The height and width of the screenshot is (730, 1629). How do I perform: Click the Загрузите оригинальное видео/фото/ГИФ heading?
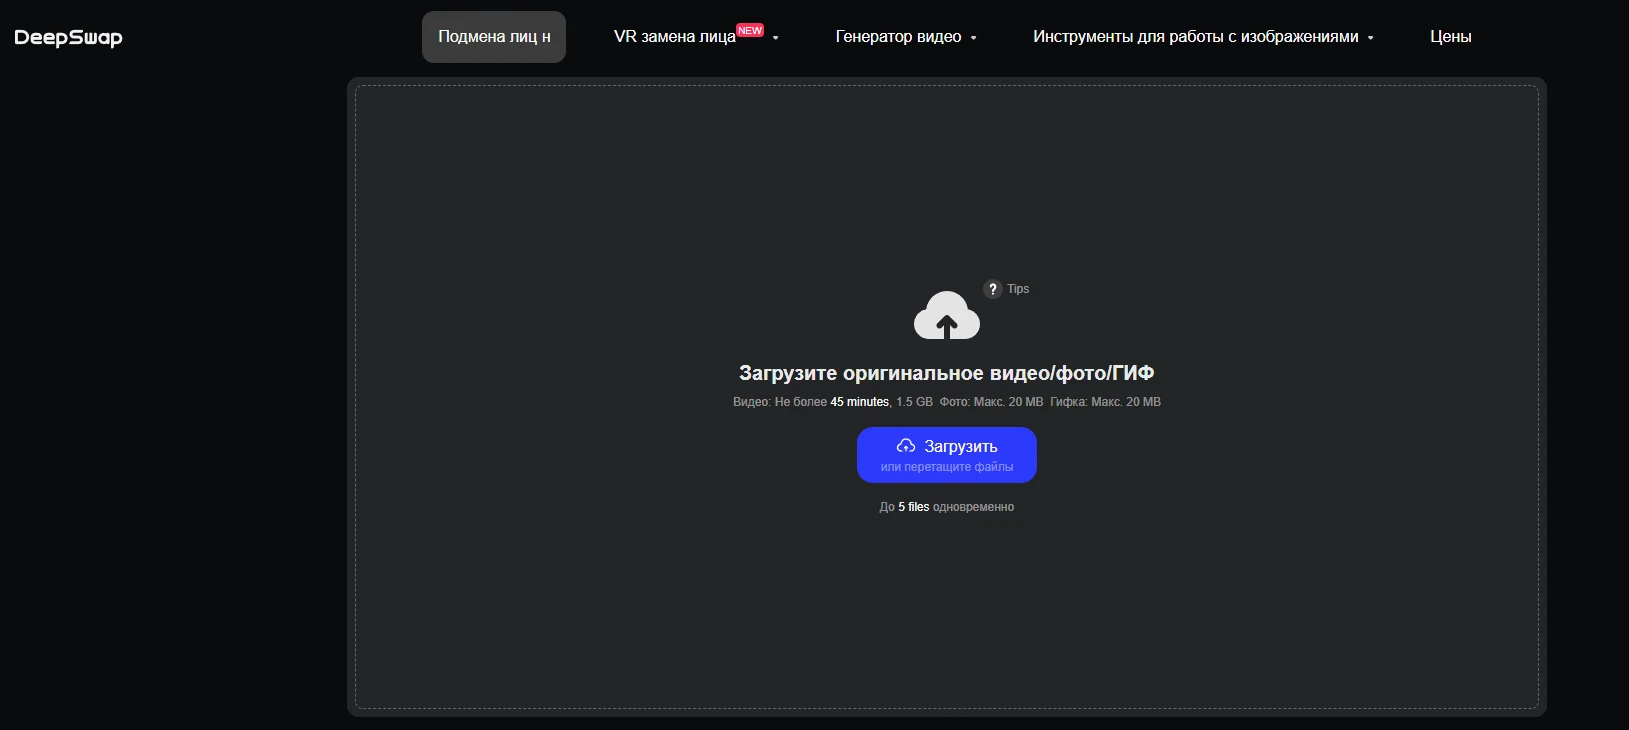tap(946, 373)
